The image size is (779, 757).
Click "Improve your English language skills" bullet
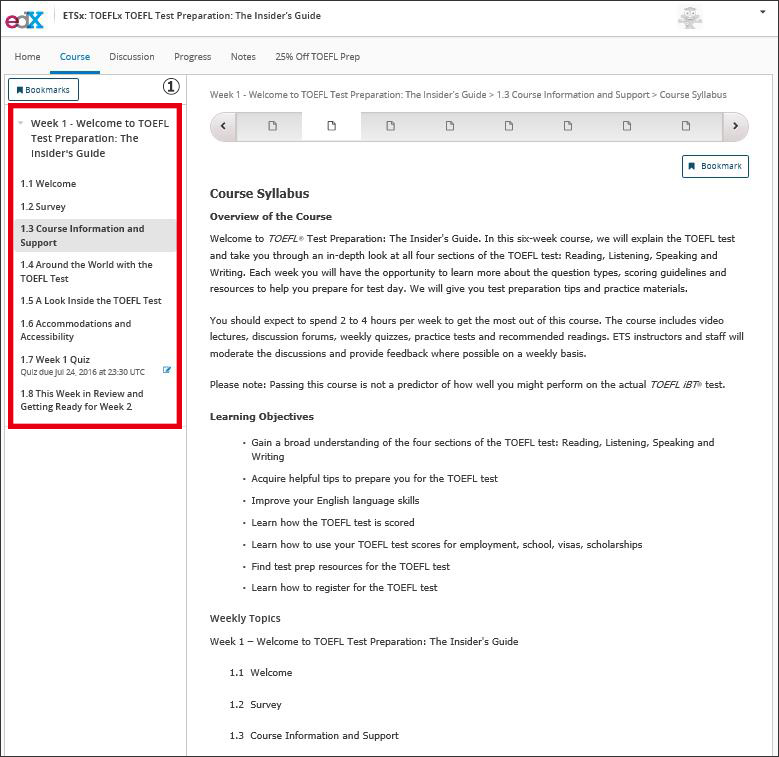[335, 500]
